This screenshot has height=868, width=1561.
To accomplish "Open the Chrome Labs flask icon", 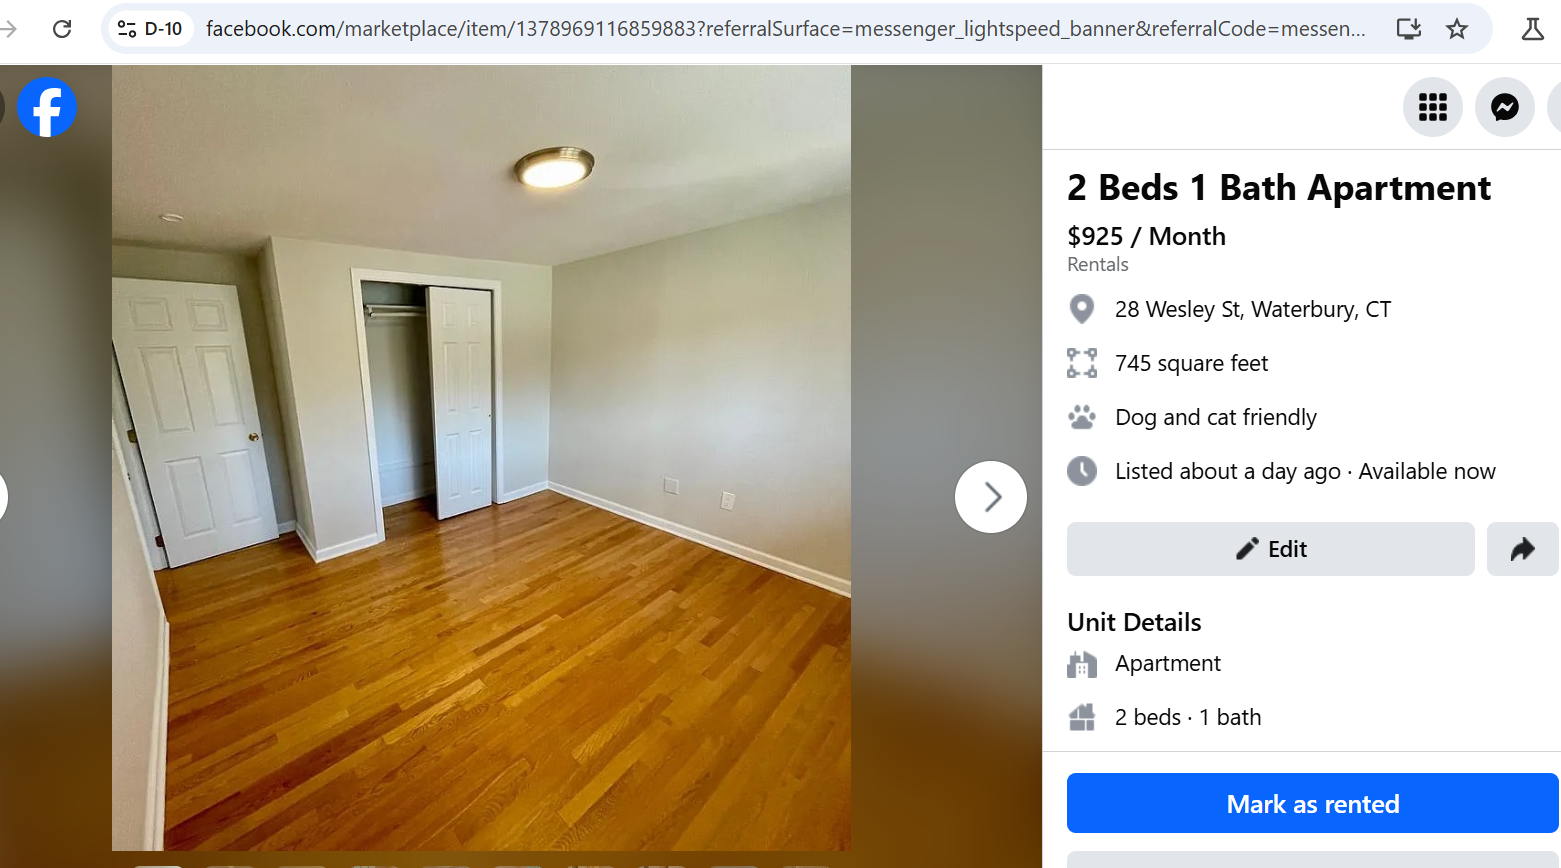I will [1532, 29].
